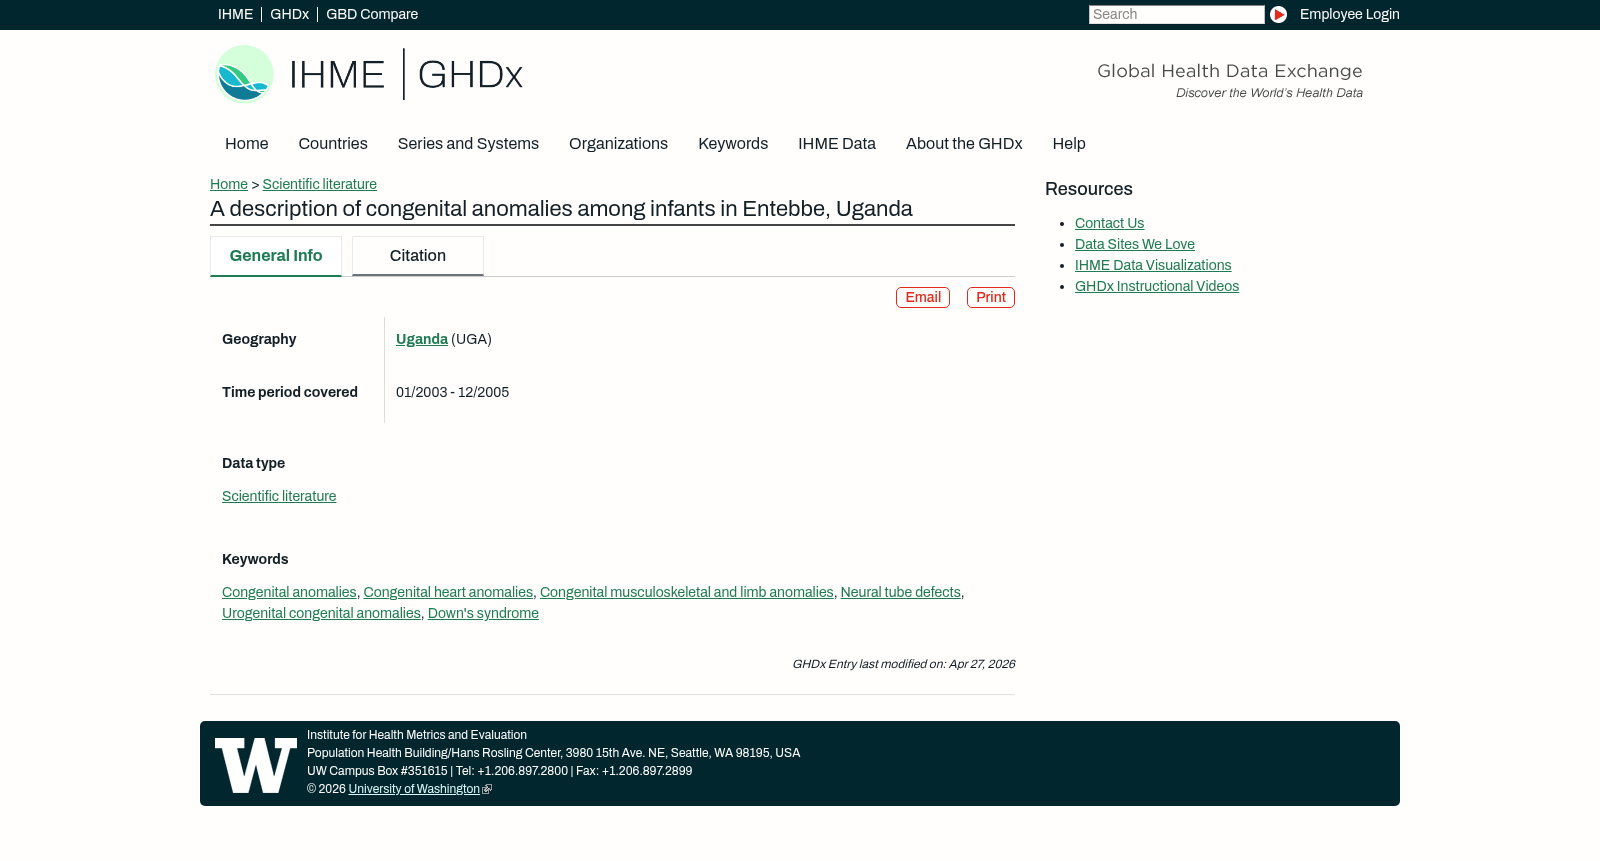1600x861 pixels.
Task: Click the external link icon after University of Washington
Action: tap(487, 789)
